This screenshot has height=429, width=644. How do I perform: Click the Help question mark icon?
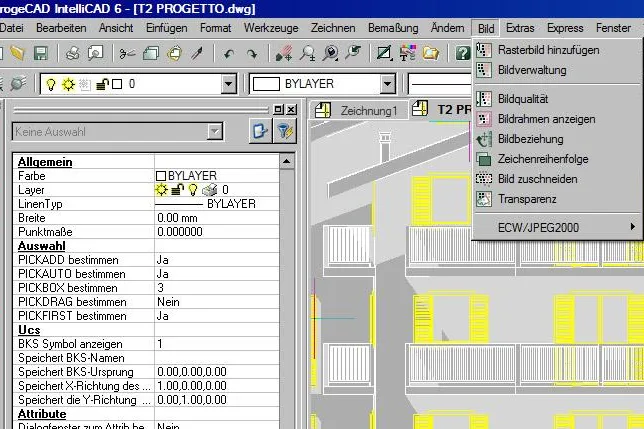point(462,53)
